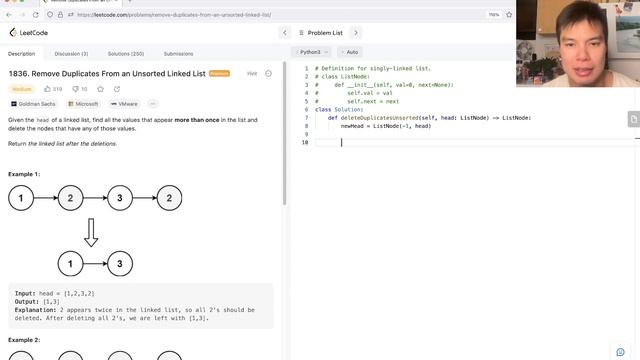The height and width of the screenshot is (360, 640).
Task: Click the Example 1 heading
Action: 24,174
